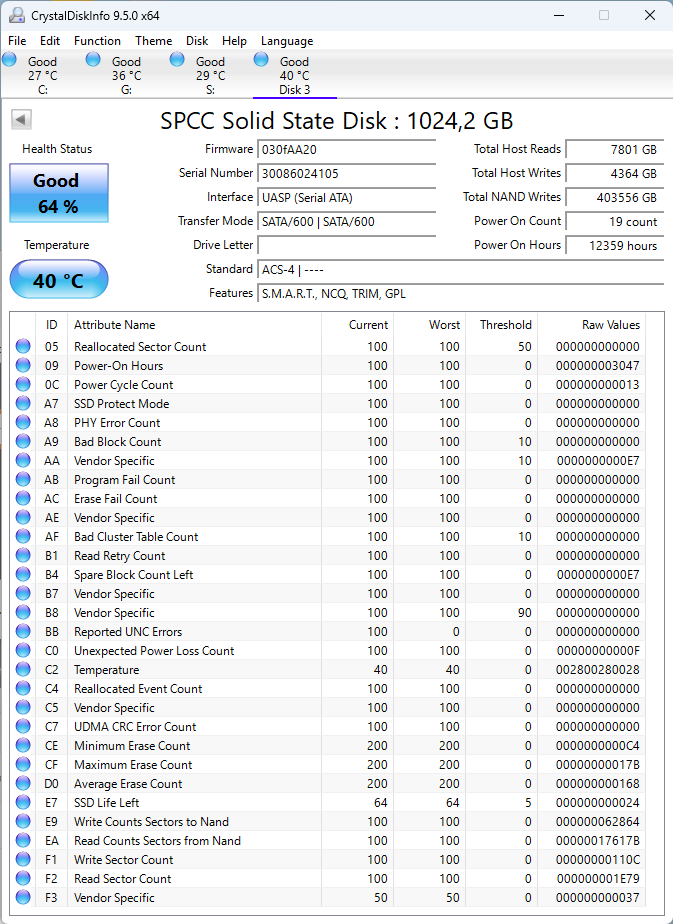Click the empty Drive Letter field

point(347,246)
